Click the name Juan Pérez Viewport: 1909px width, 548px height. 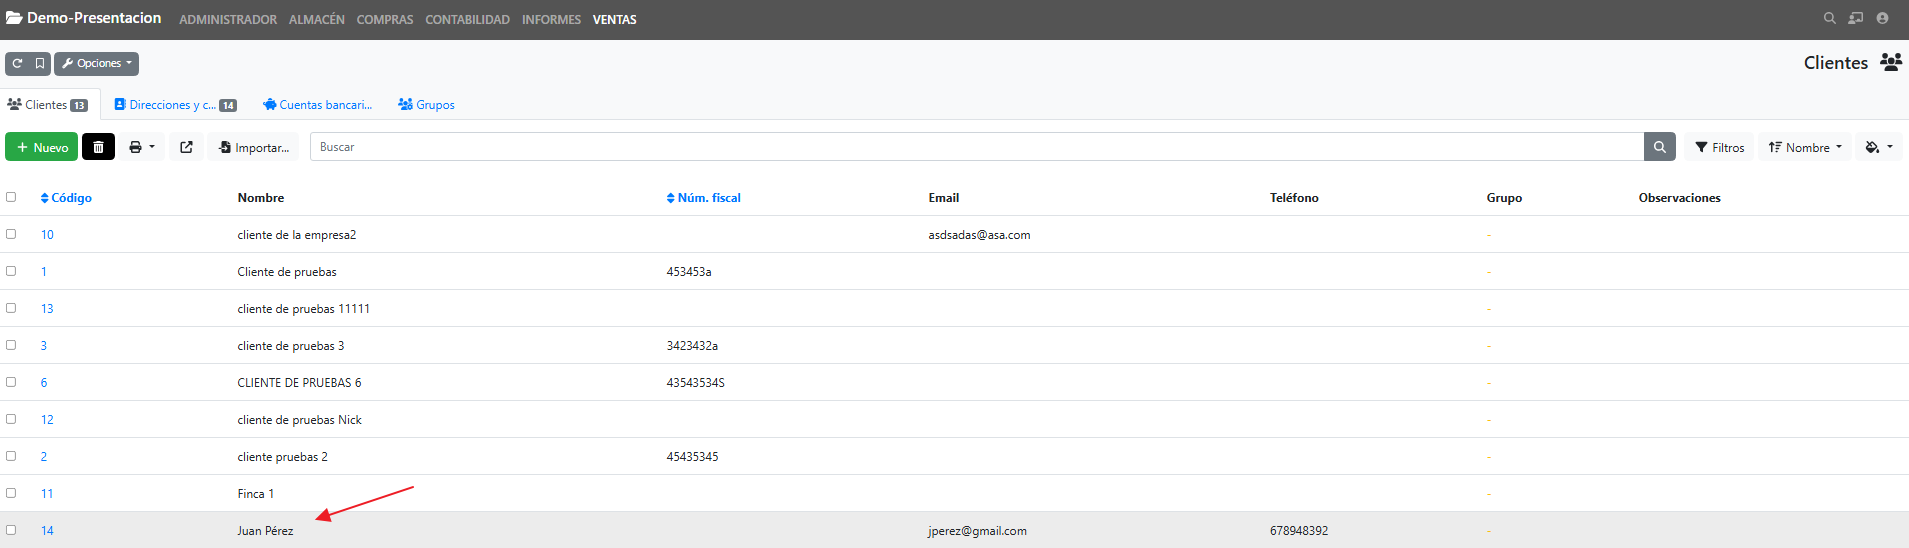coord(265,531)
